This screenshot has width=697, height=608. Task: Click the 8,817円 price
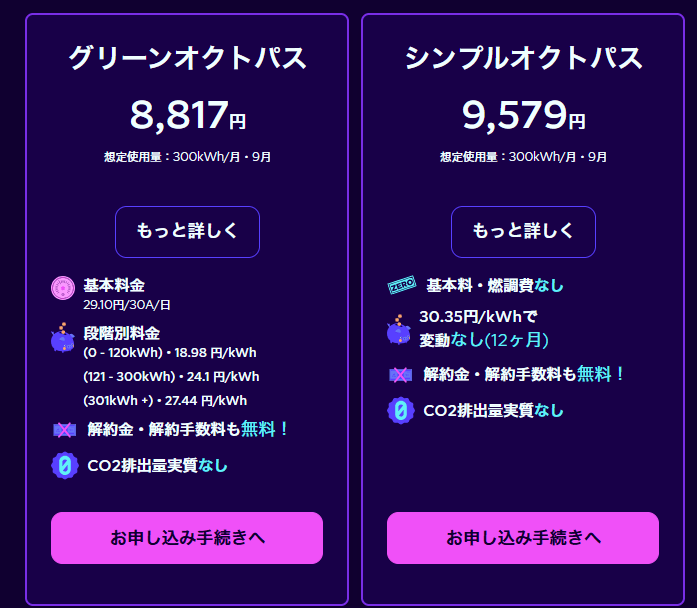(x=187, y=116)
